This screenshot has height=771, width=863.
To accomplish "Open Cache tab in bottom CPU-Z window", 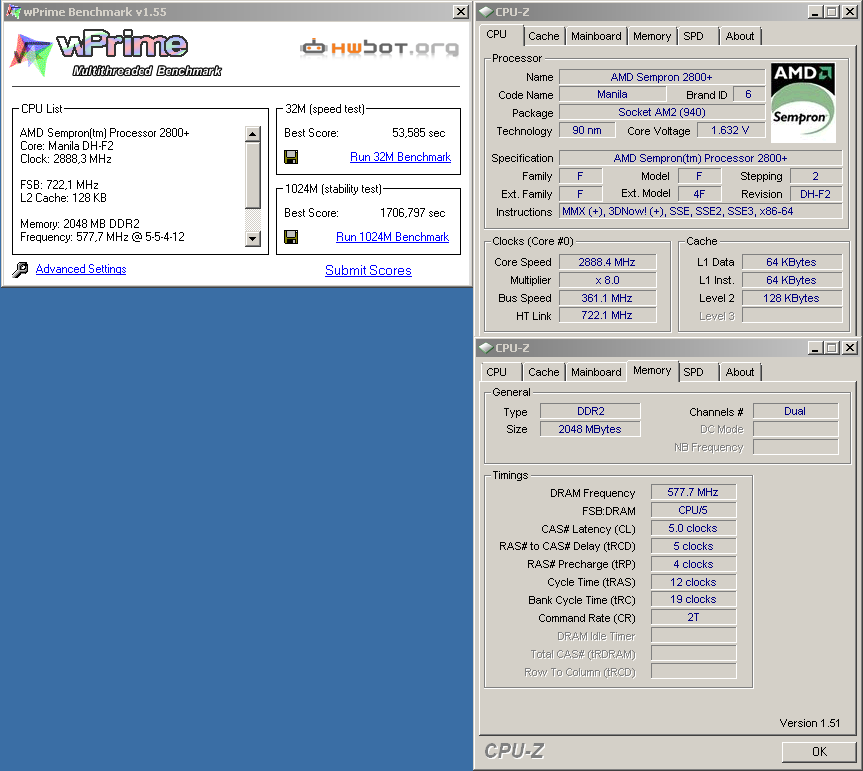I will click(x=543, y=373).
